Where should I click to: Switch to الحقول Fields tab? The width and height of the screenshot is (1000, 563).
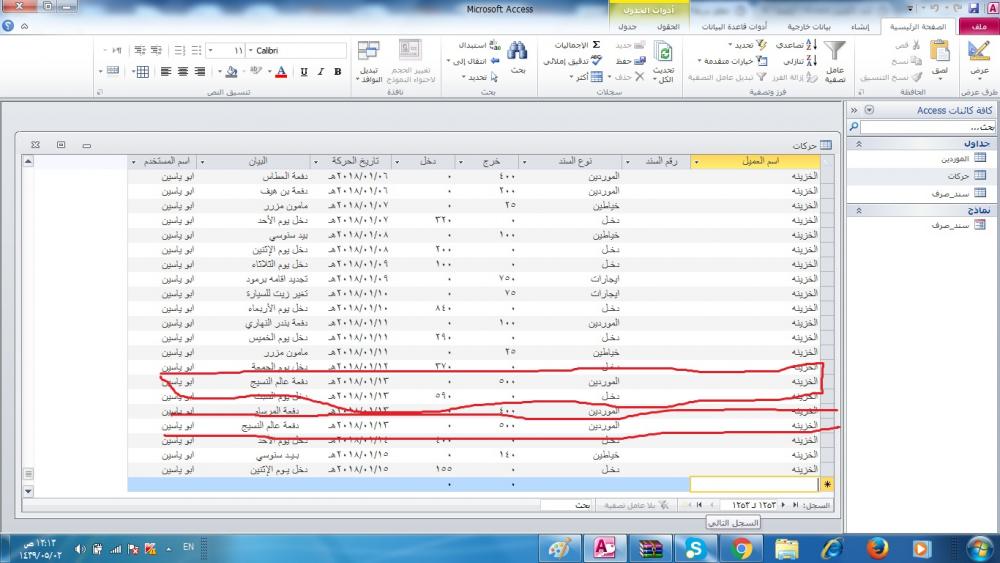tap(668, 27)
